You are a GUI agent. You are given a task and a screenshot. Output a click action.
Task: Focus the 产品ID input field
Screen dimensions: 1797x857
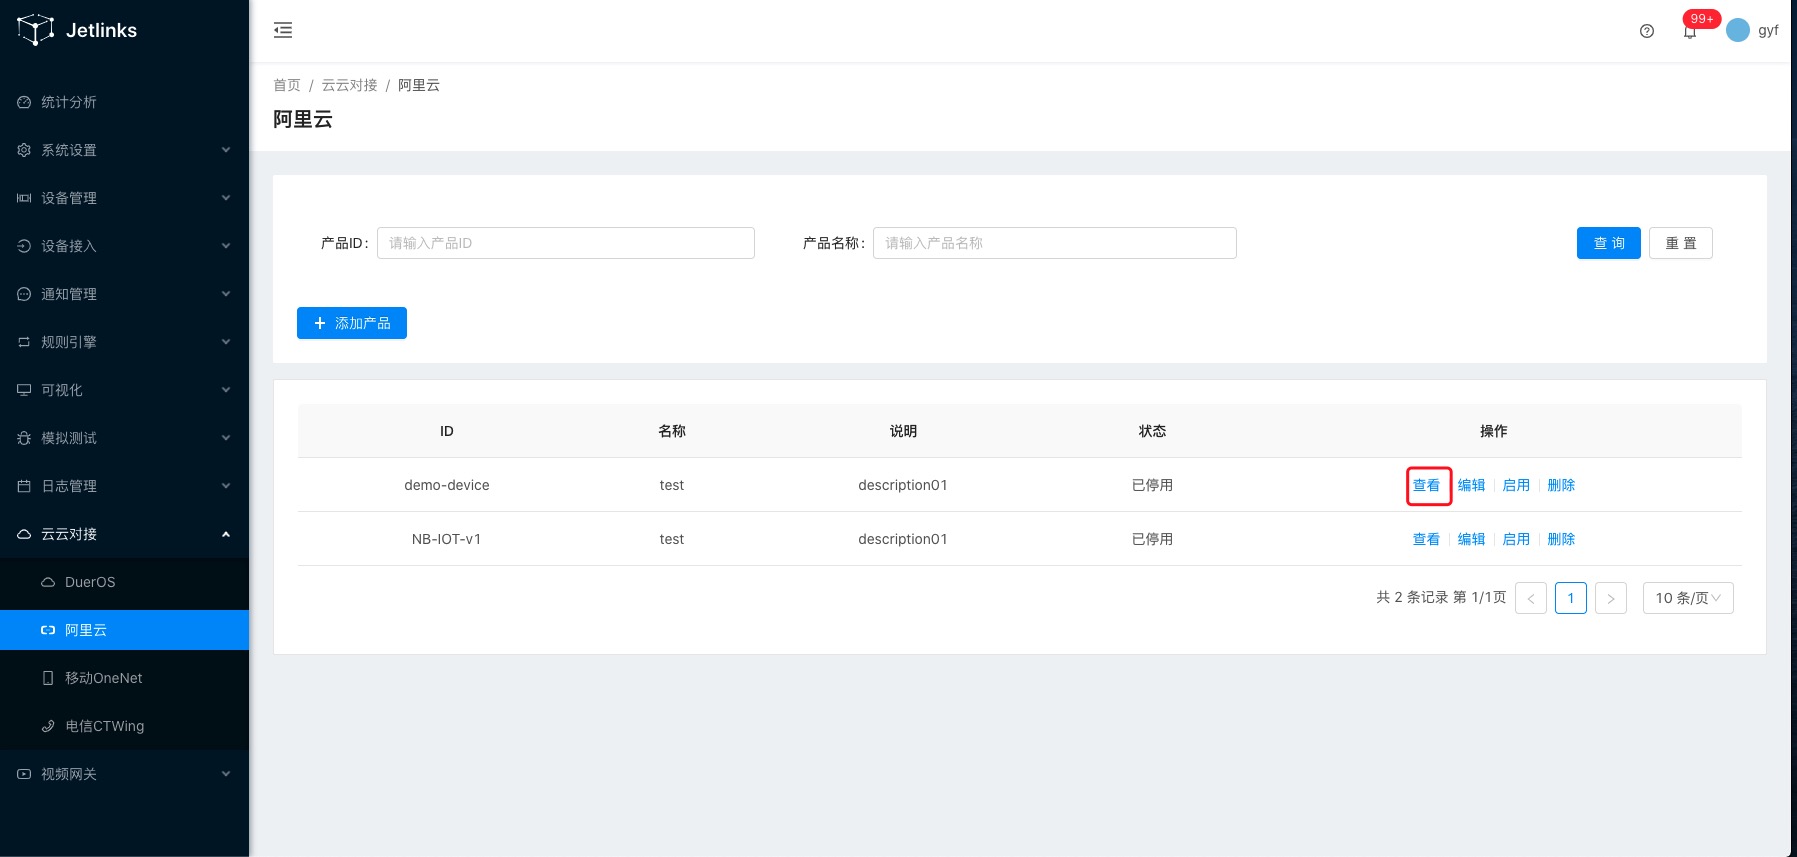click(x=565, y=243)
